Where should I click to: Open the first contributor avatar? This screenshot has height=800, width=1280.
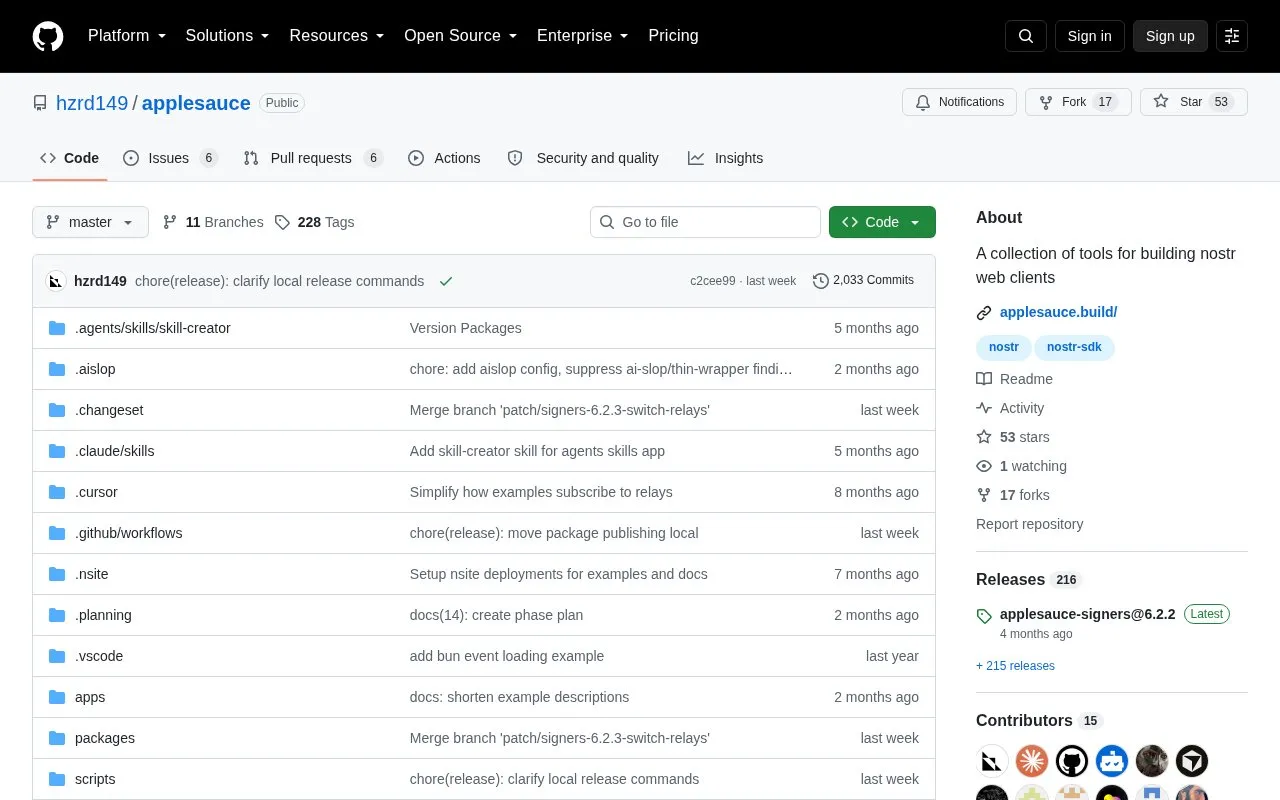tap(992, 761)
